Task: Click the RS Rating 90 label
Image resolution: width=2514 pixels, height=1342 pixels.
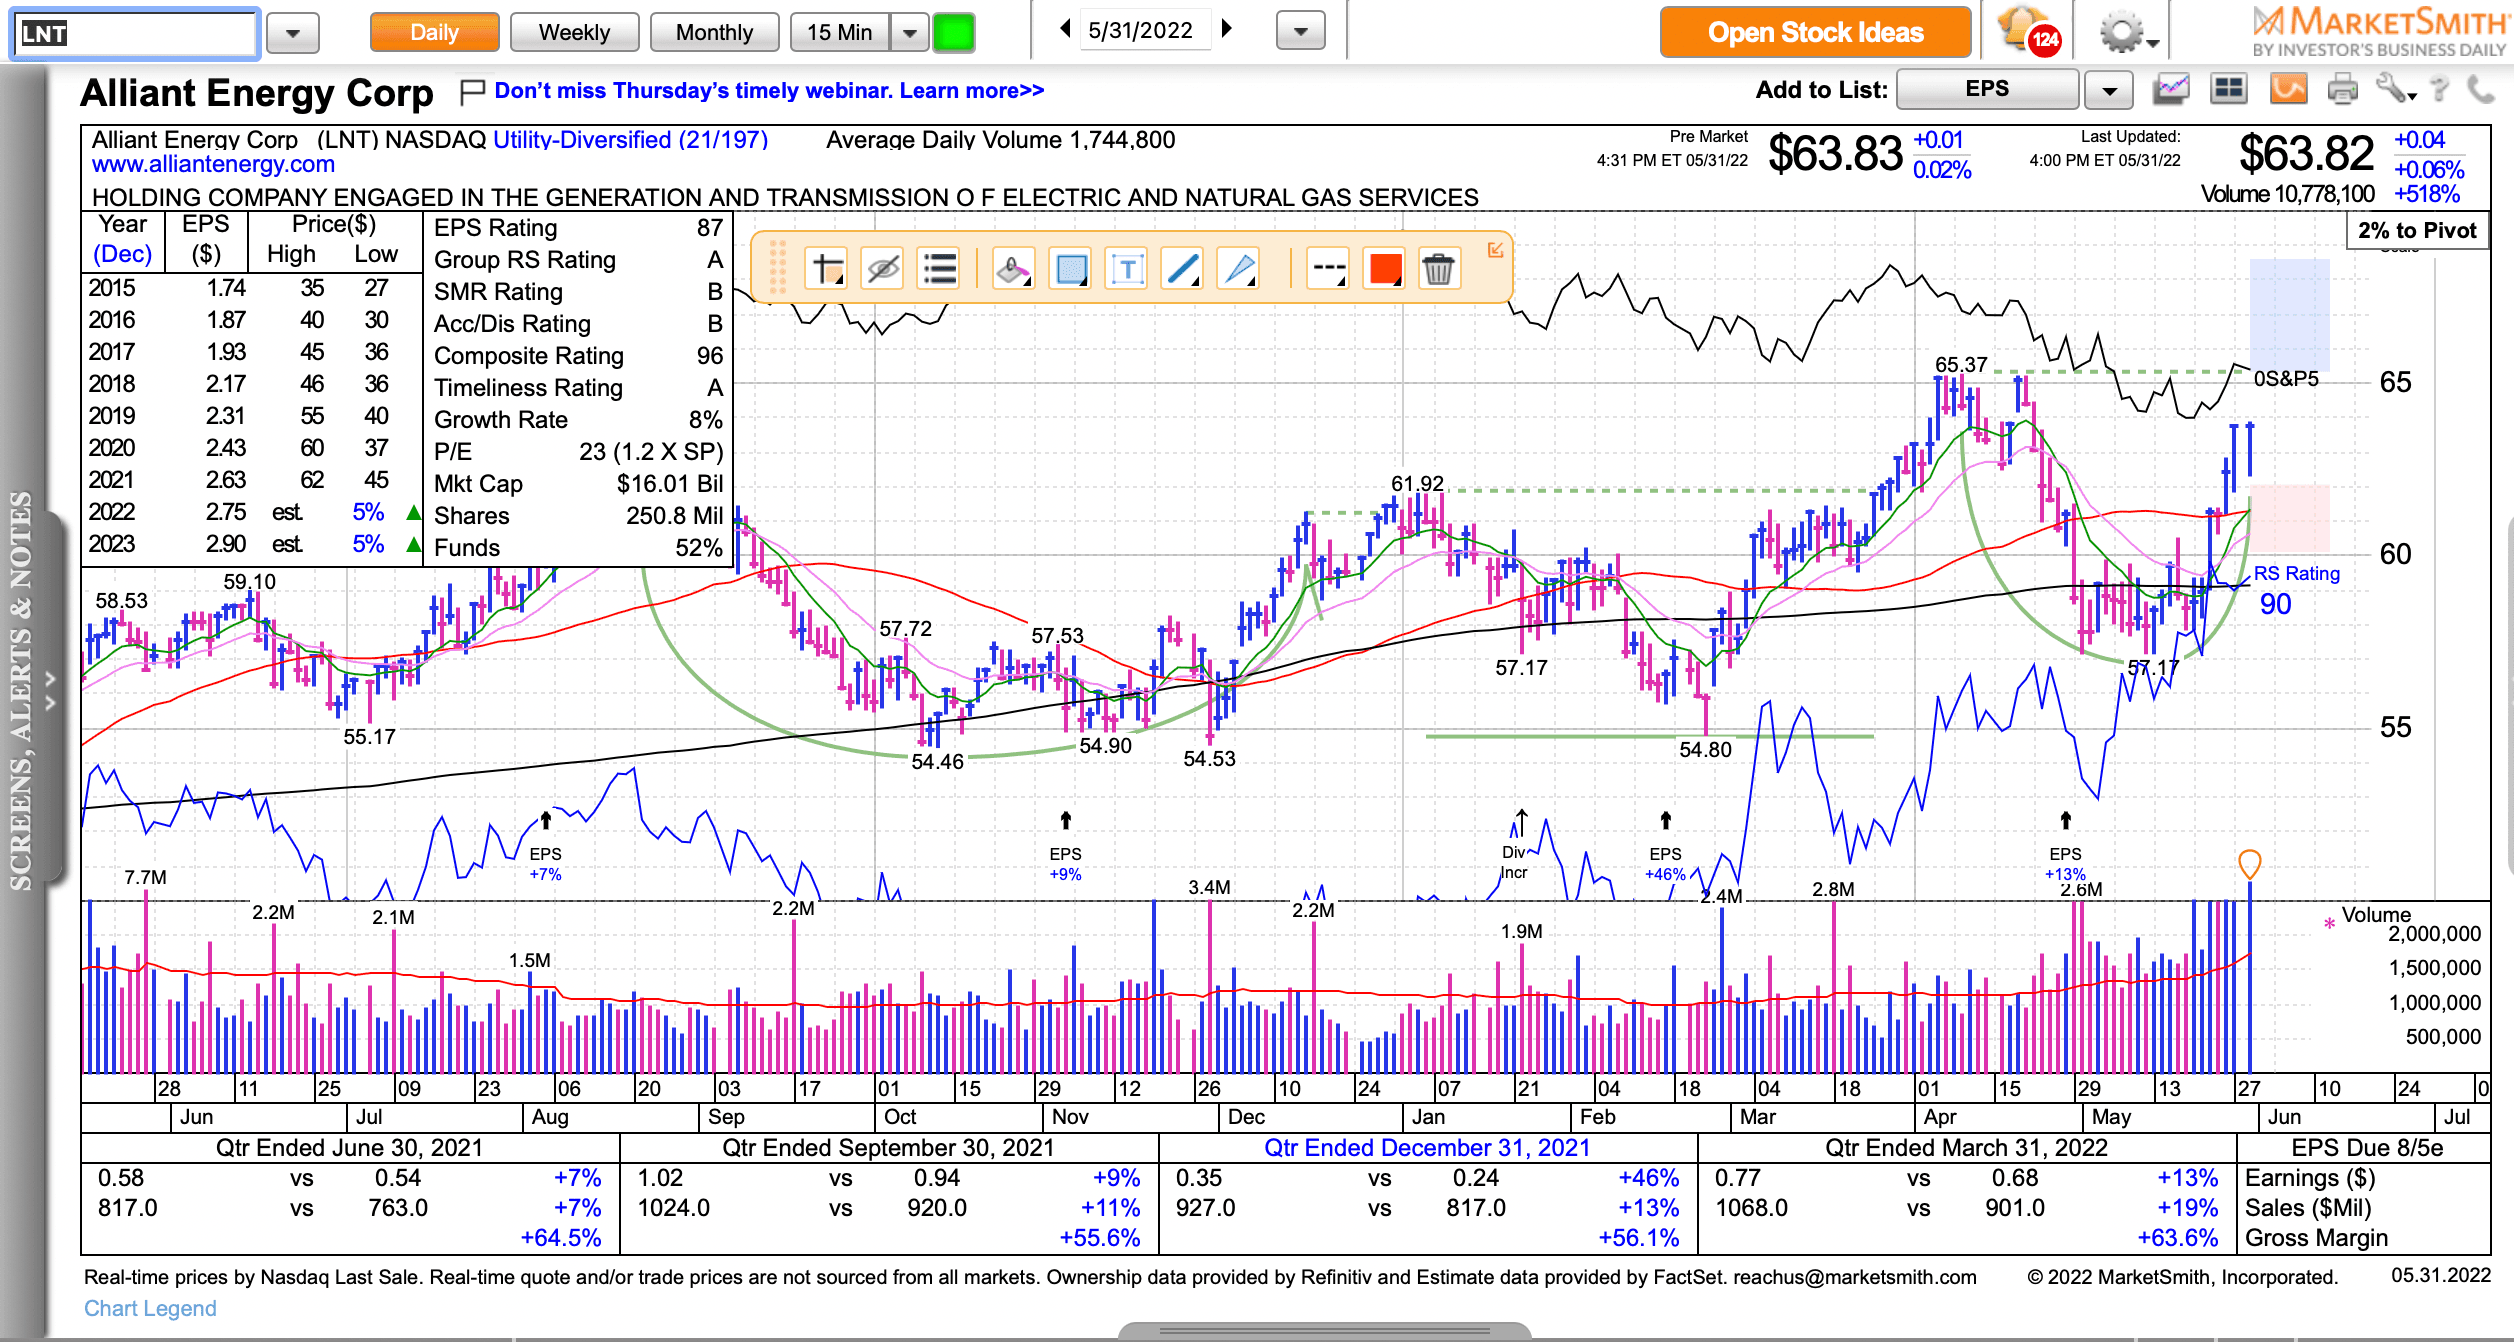Action: 2296,589
